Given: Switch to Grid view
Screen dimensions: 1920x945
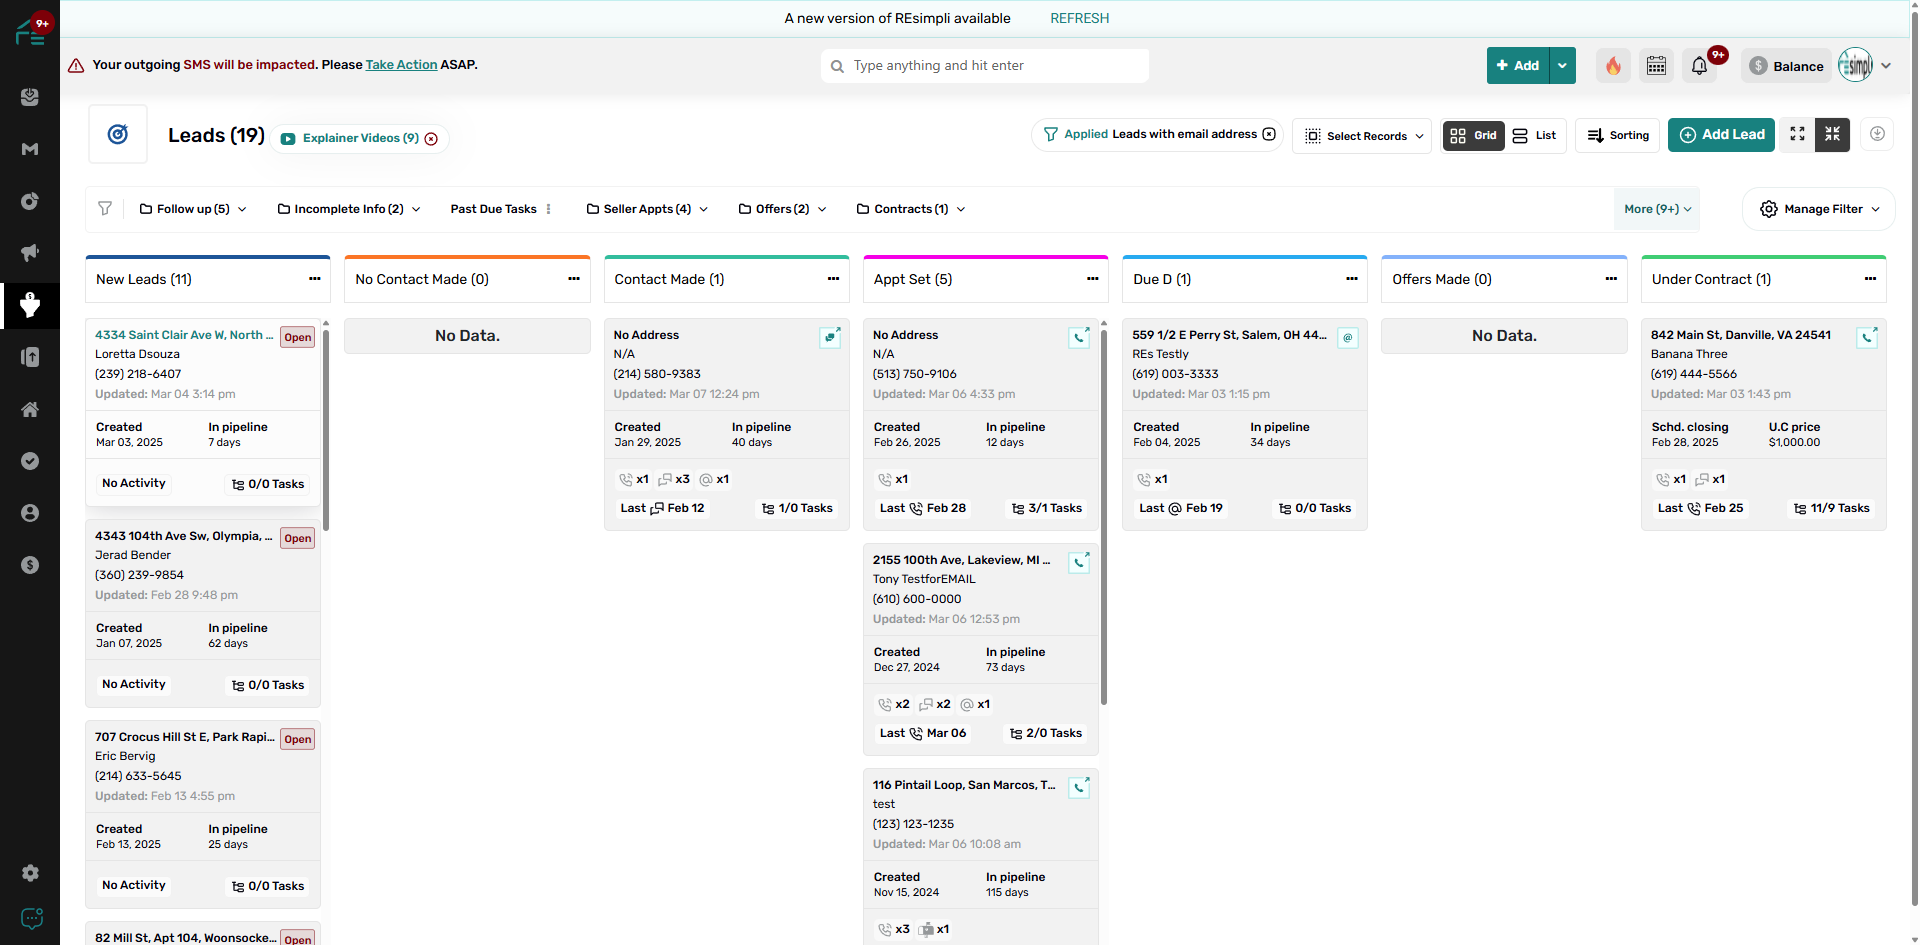Looking at the screenshot, I should coord(1473,135).
